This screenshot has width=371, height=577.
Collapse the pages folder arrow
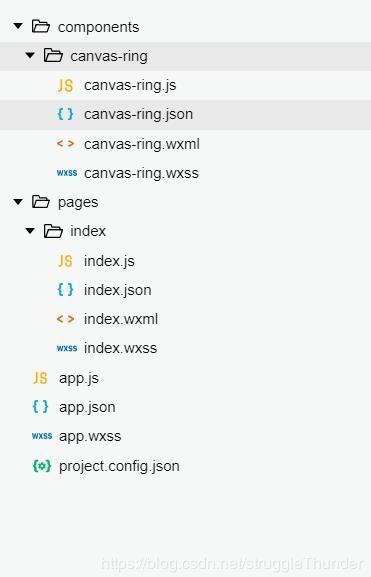(x=18, y=202)
